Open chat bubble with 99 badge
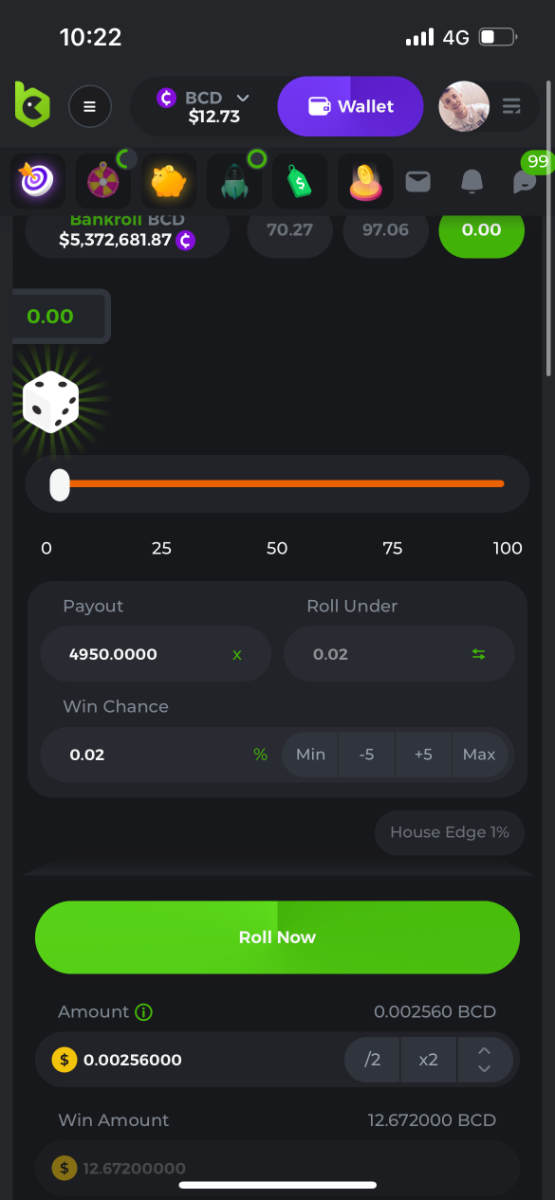 [524, 181]
